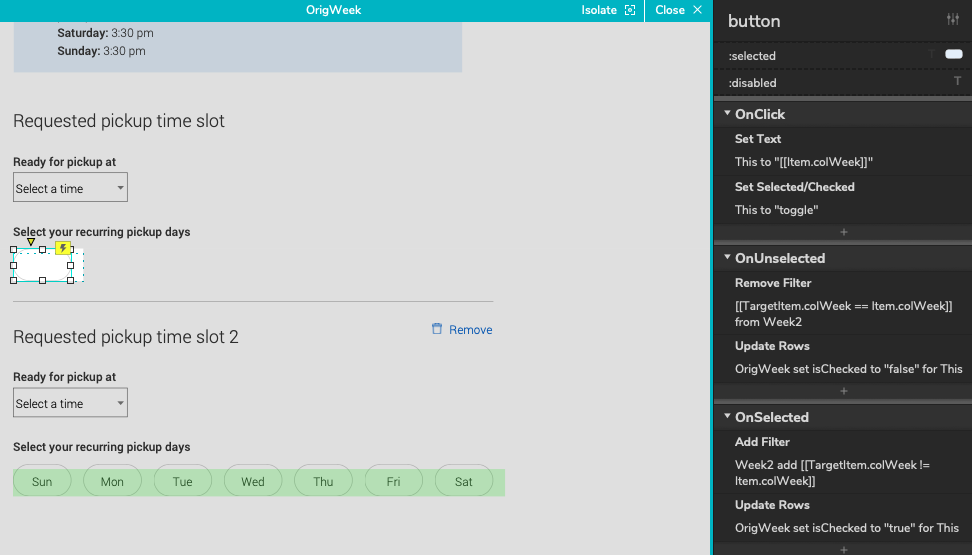The image size is (972, 555).
Task: Collapse the OnSelected event section
Action: 728,417
